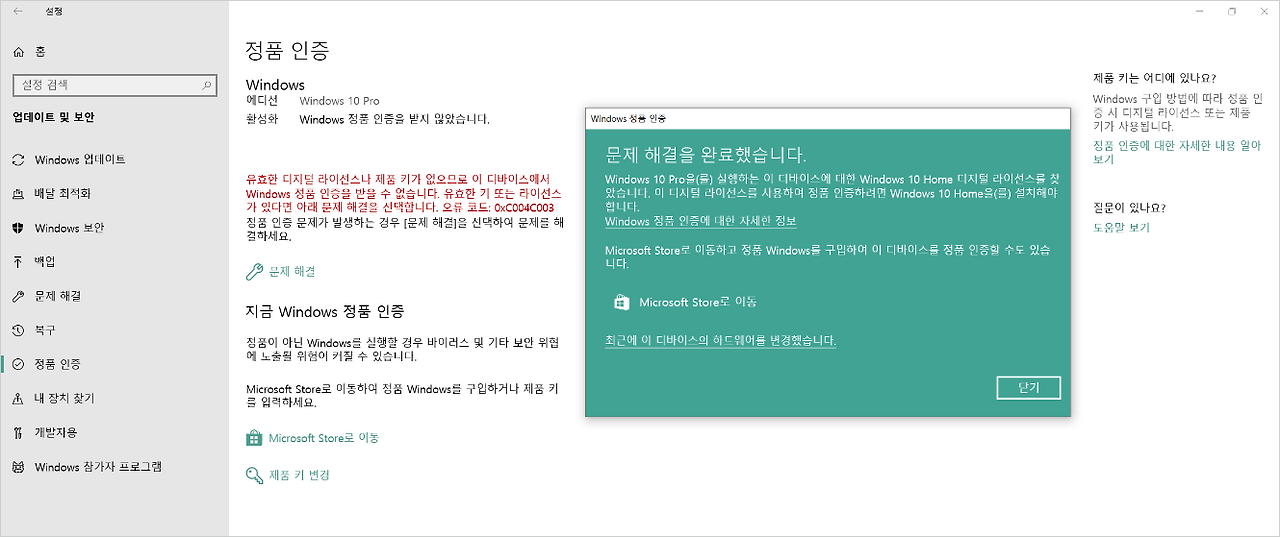Open 정품 인증에 대한 자세한 내용 알아보기 link
The width and height of the screenshot is (1280, 537).
[1177, 152]
